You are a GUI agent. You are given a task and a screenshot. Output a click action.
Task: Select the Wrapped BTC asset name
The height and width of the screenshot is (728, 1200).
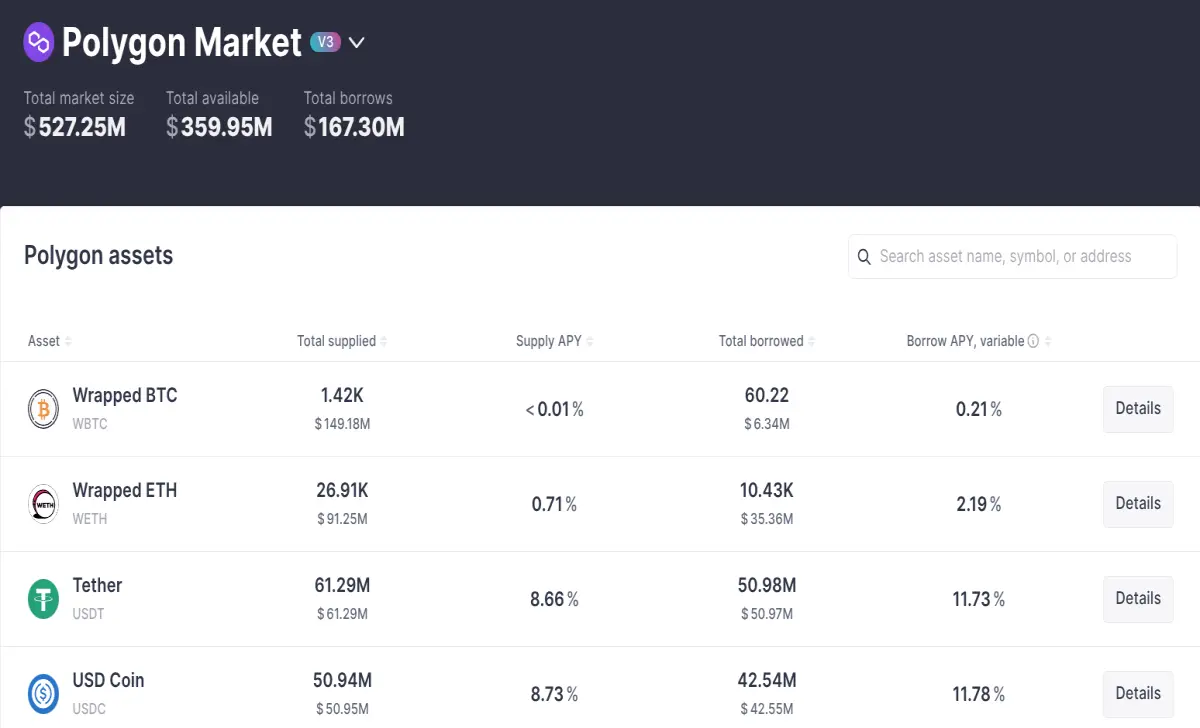pyautogui.click(x=125, y=396)
